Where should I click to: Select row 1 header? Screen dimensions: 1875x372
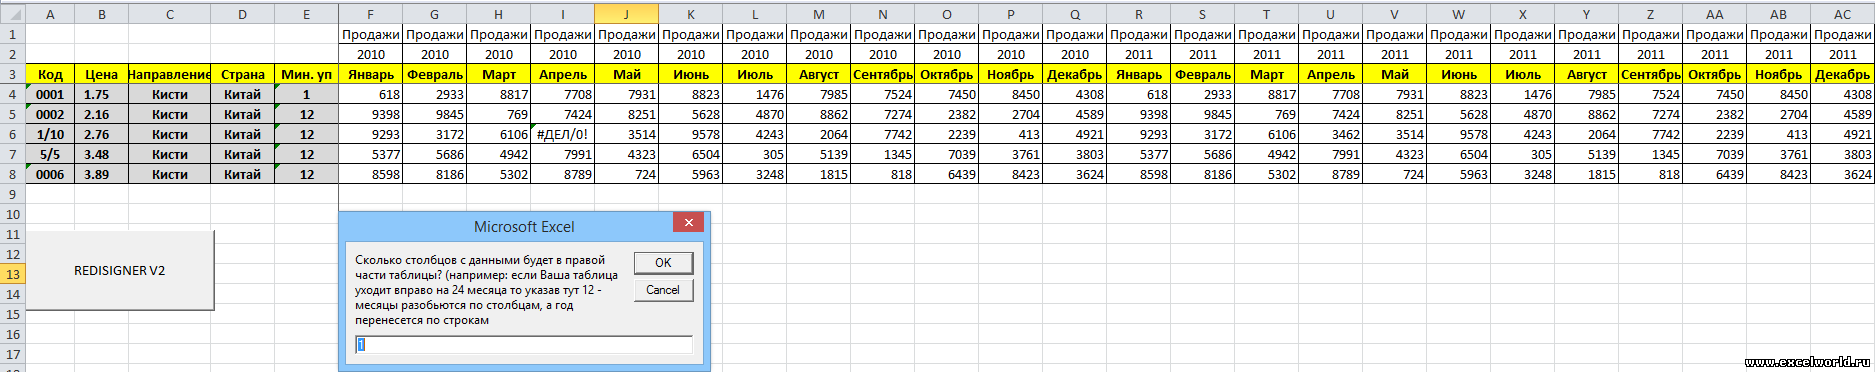click(12, 34)
